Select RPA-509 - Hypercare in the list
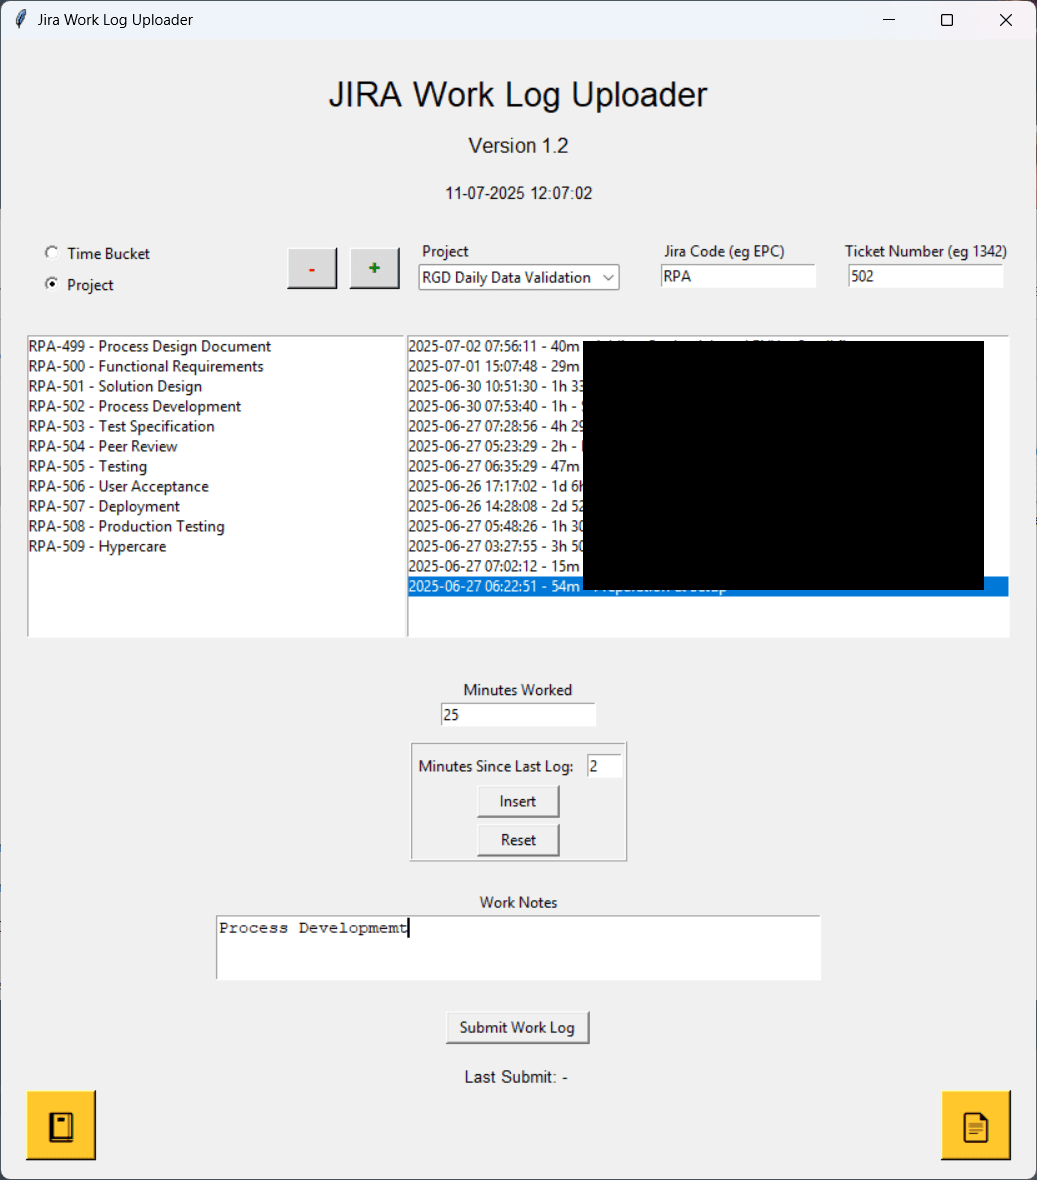Viewport: 1037px width, 1180px height. click(97, 546)
